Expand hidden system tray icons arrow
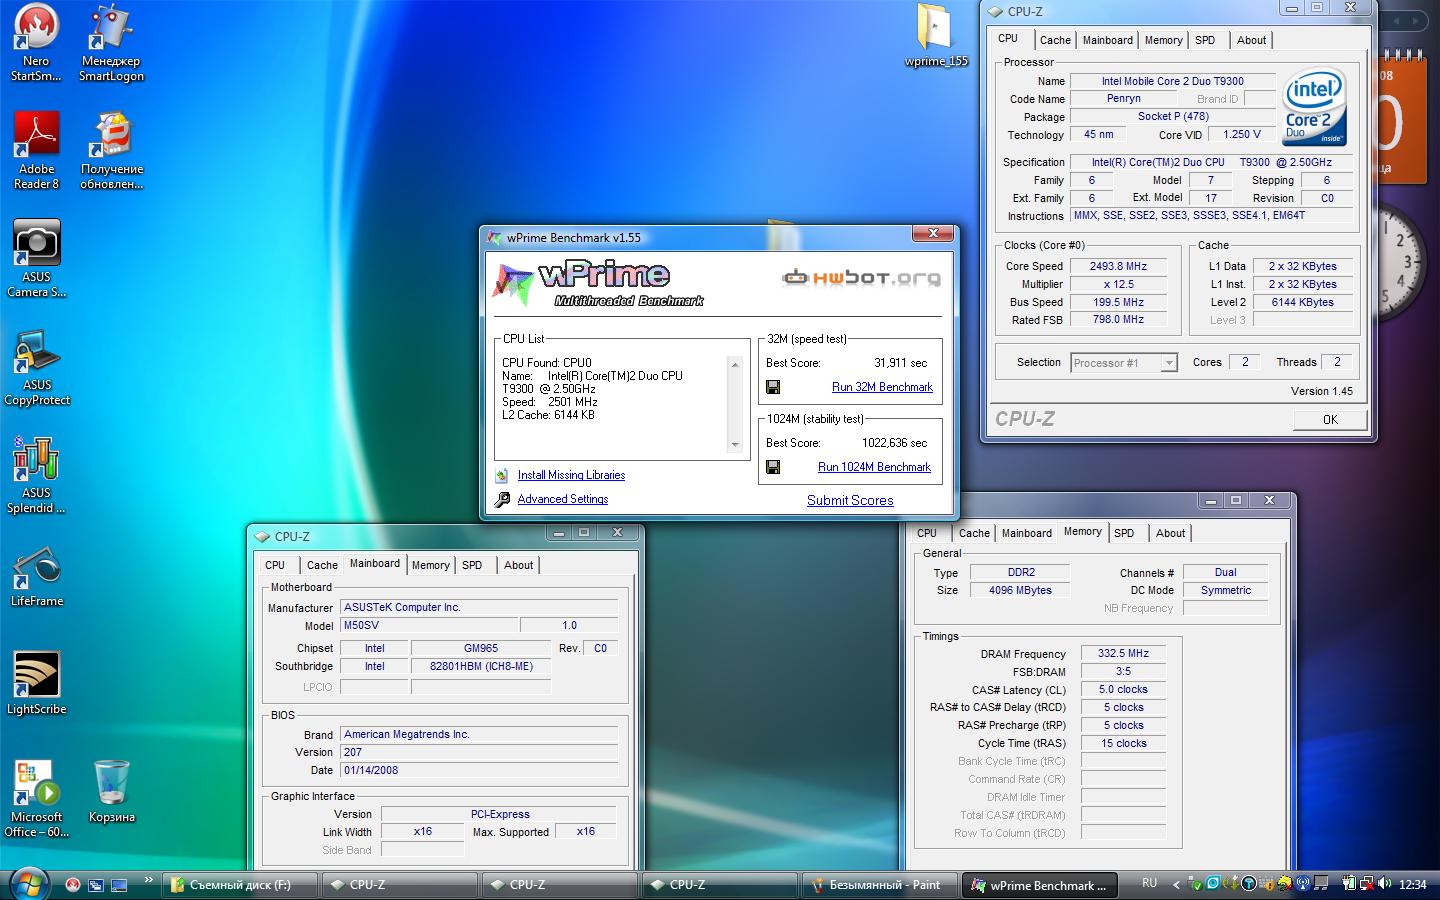The image size is (1440, 900). 1176,884
